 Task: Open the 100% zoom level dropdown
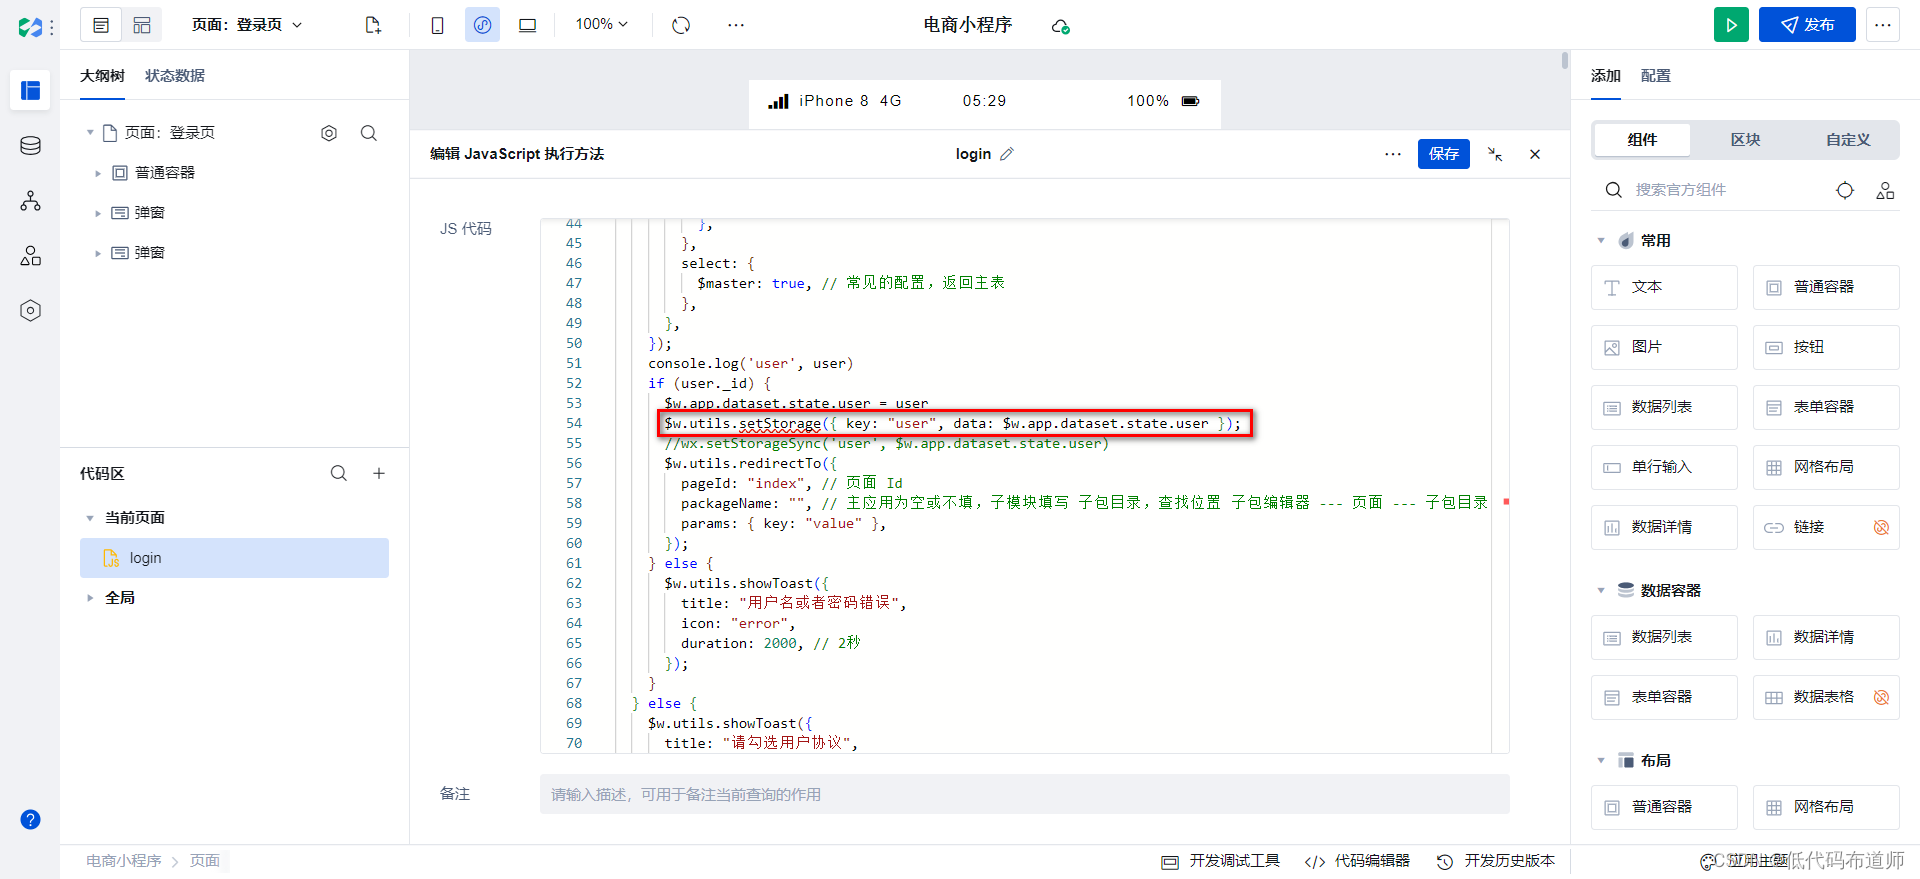click(602, 24)
